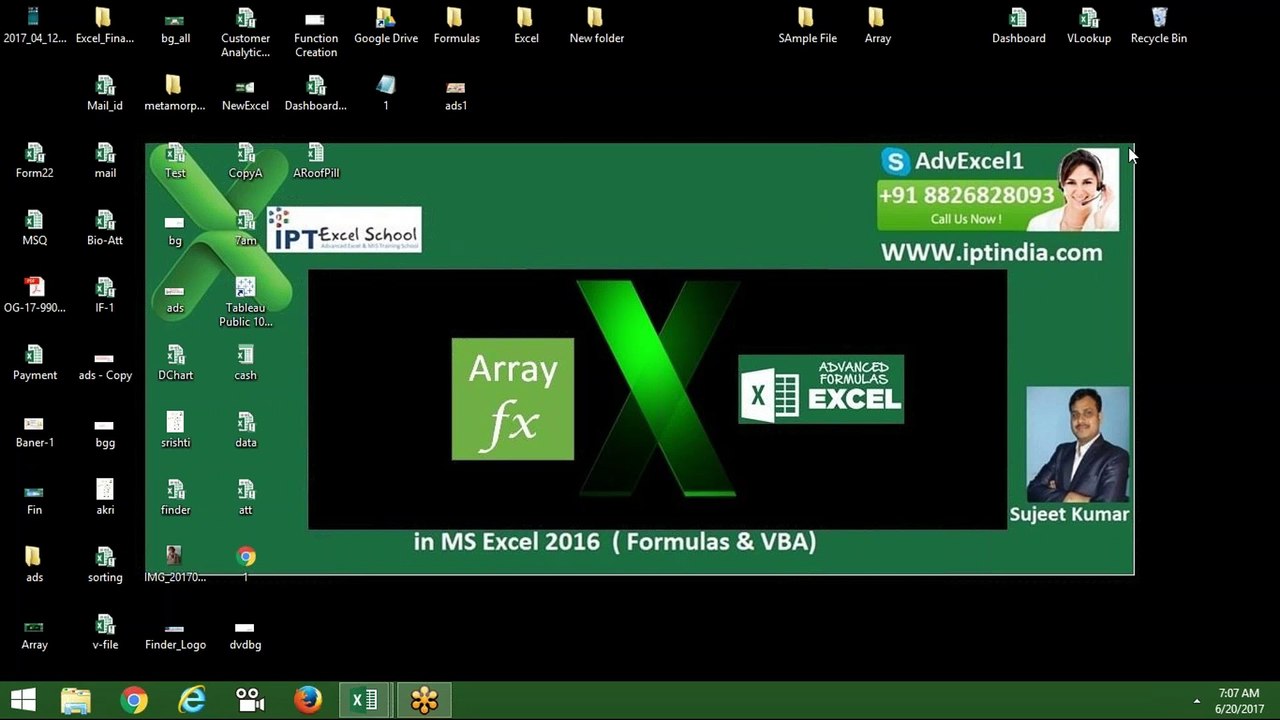This screenshot has height=720, width=1280.
Task: Select the att Excel file
Action: click(x=245, y=497)
